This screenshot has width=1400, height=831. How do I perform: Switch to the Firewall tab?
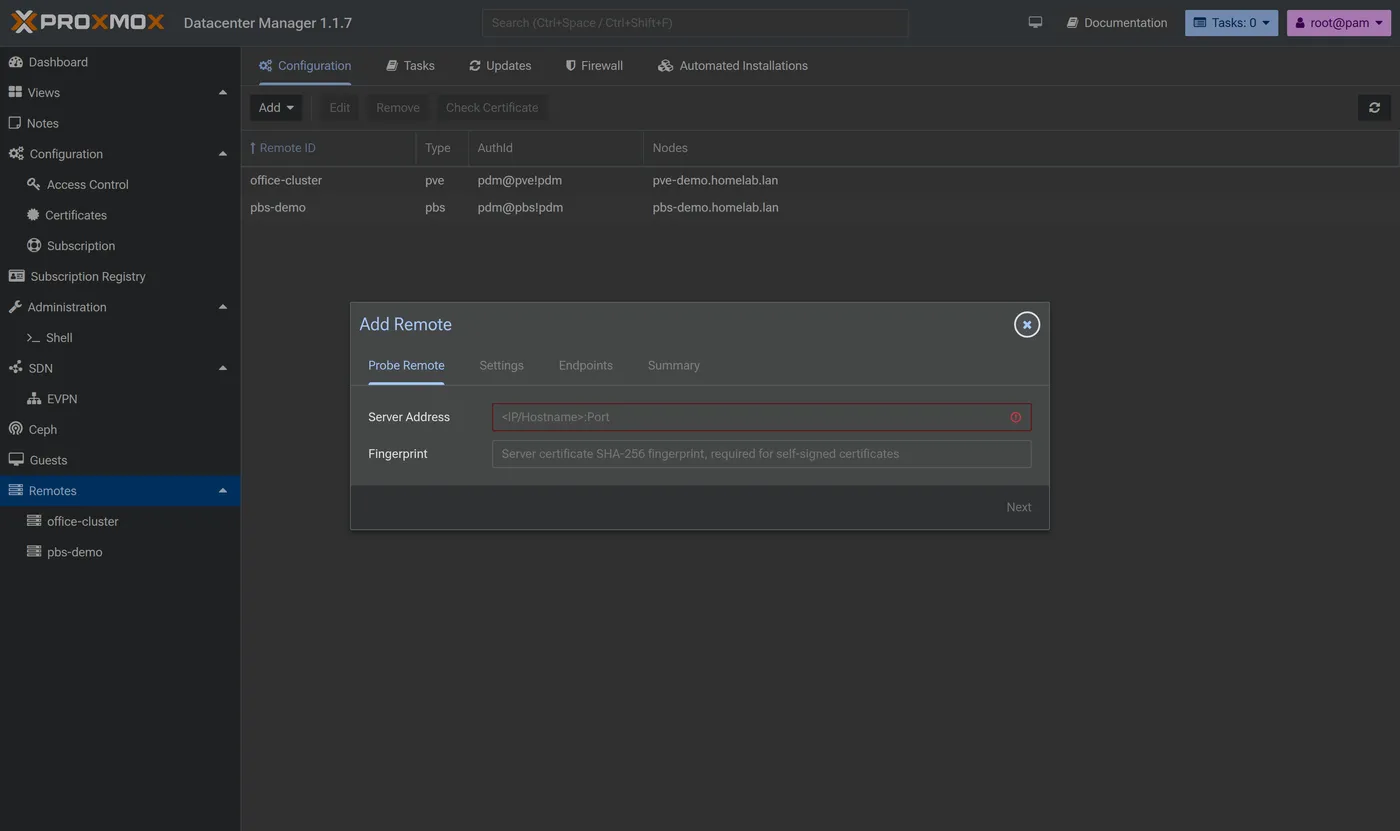(594, 65)
